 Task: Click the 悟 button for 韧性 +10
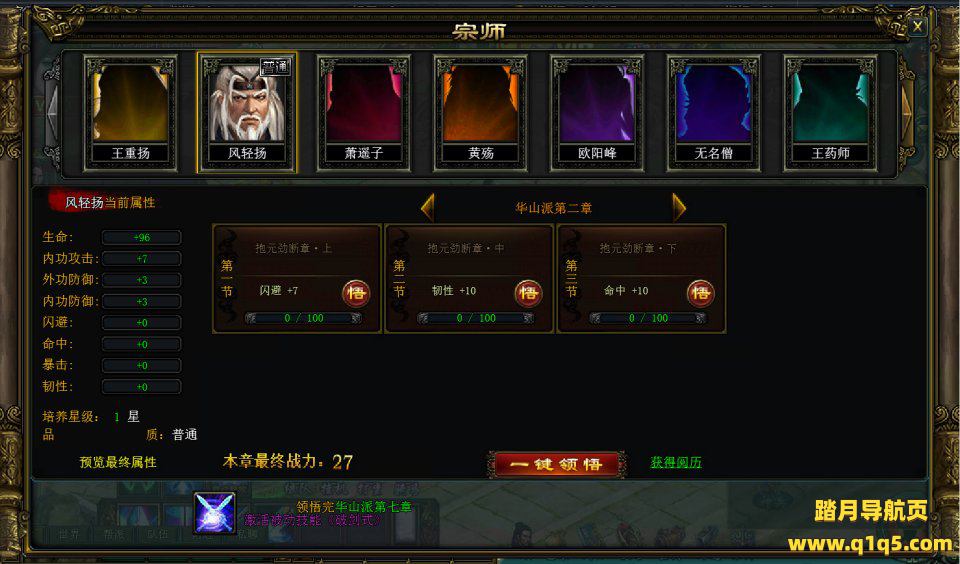click(x=528, y=293)
